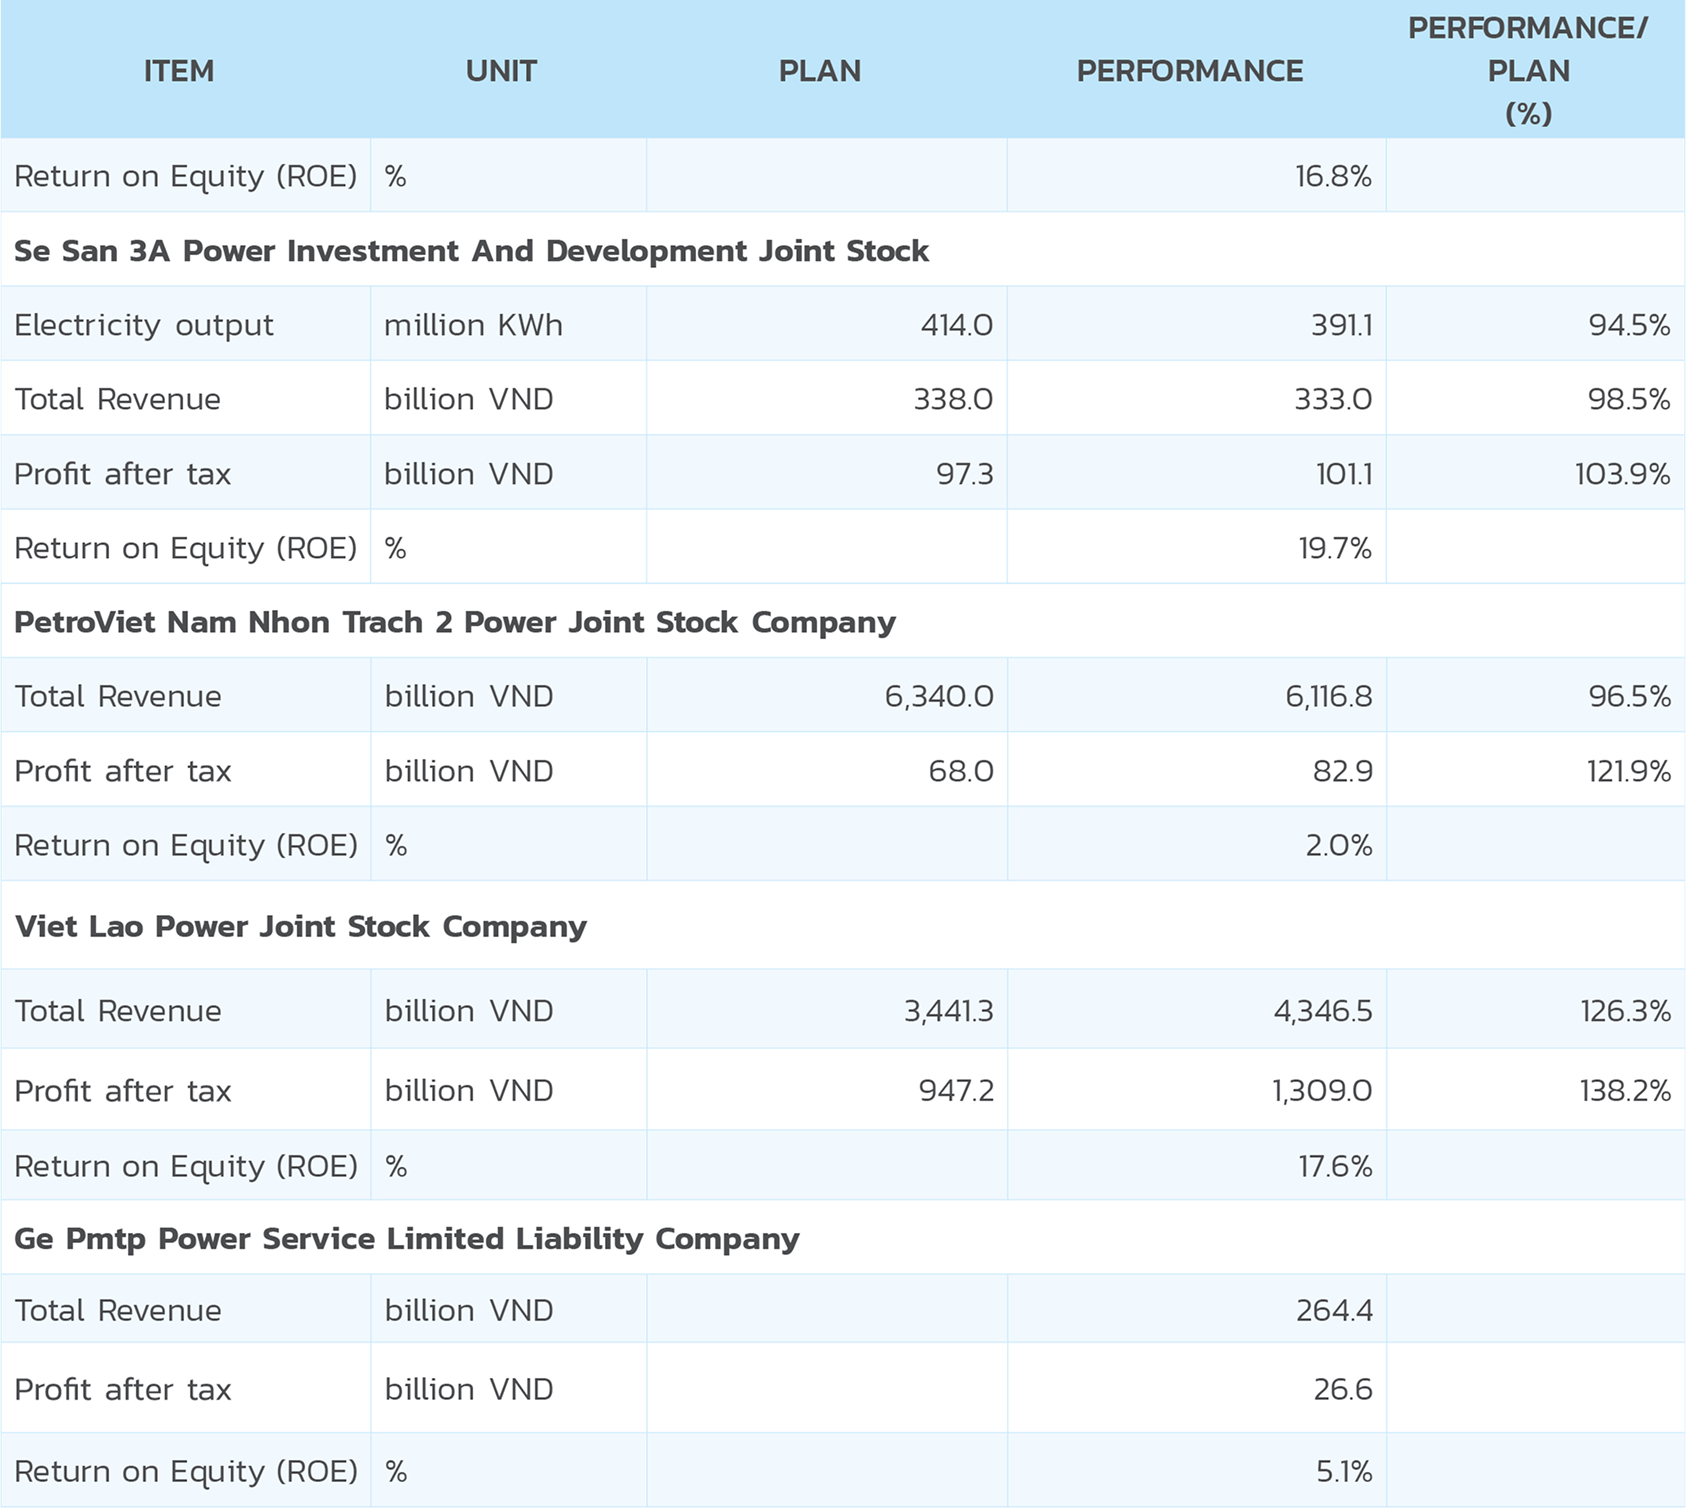Screen dimensions: 1686x1512
Task: Click Return on Equity label under Ge Pmtp
Action: [186, 1471]
